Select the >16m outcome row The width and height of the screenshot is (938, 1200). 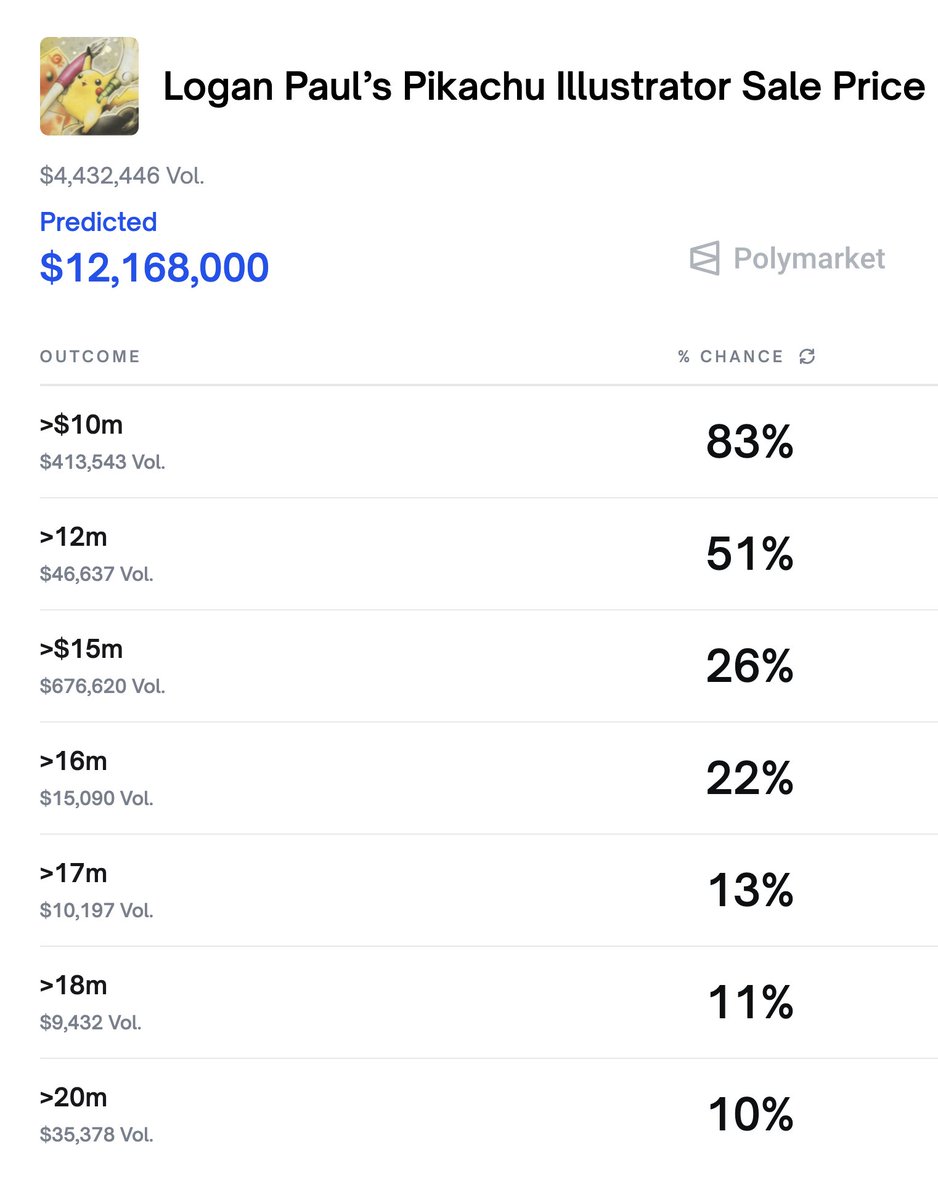click(489, 778)
